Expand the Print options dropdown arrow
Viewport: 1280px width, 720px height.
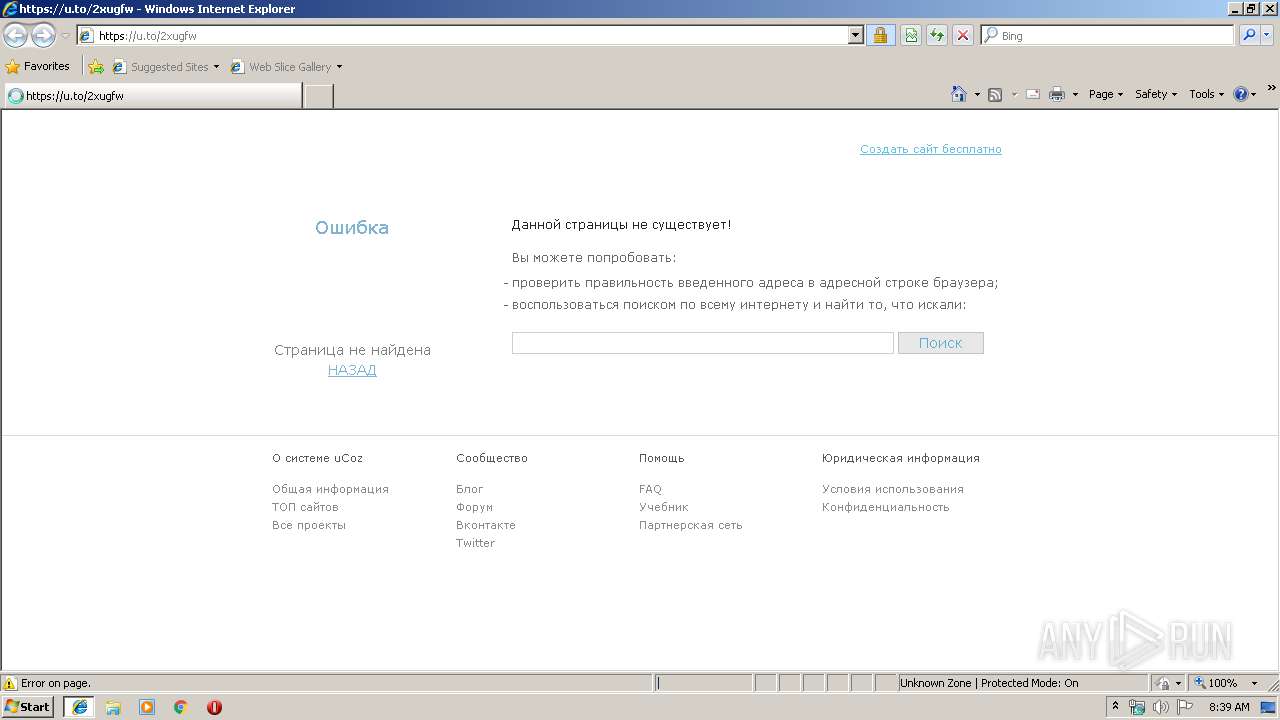(x=1075, y=94)
